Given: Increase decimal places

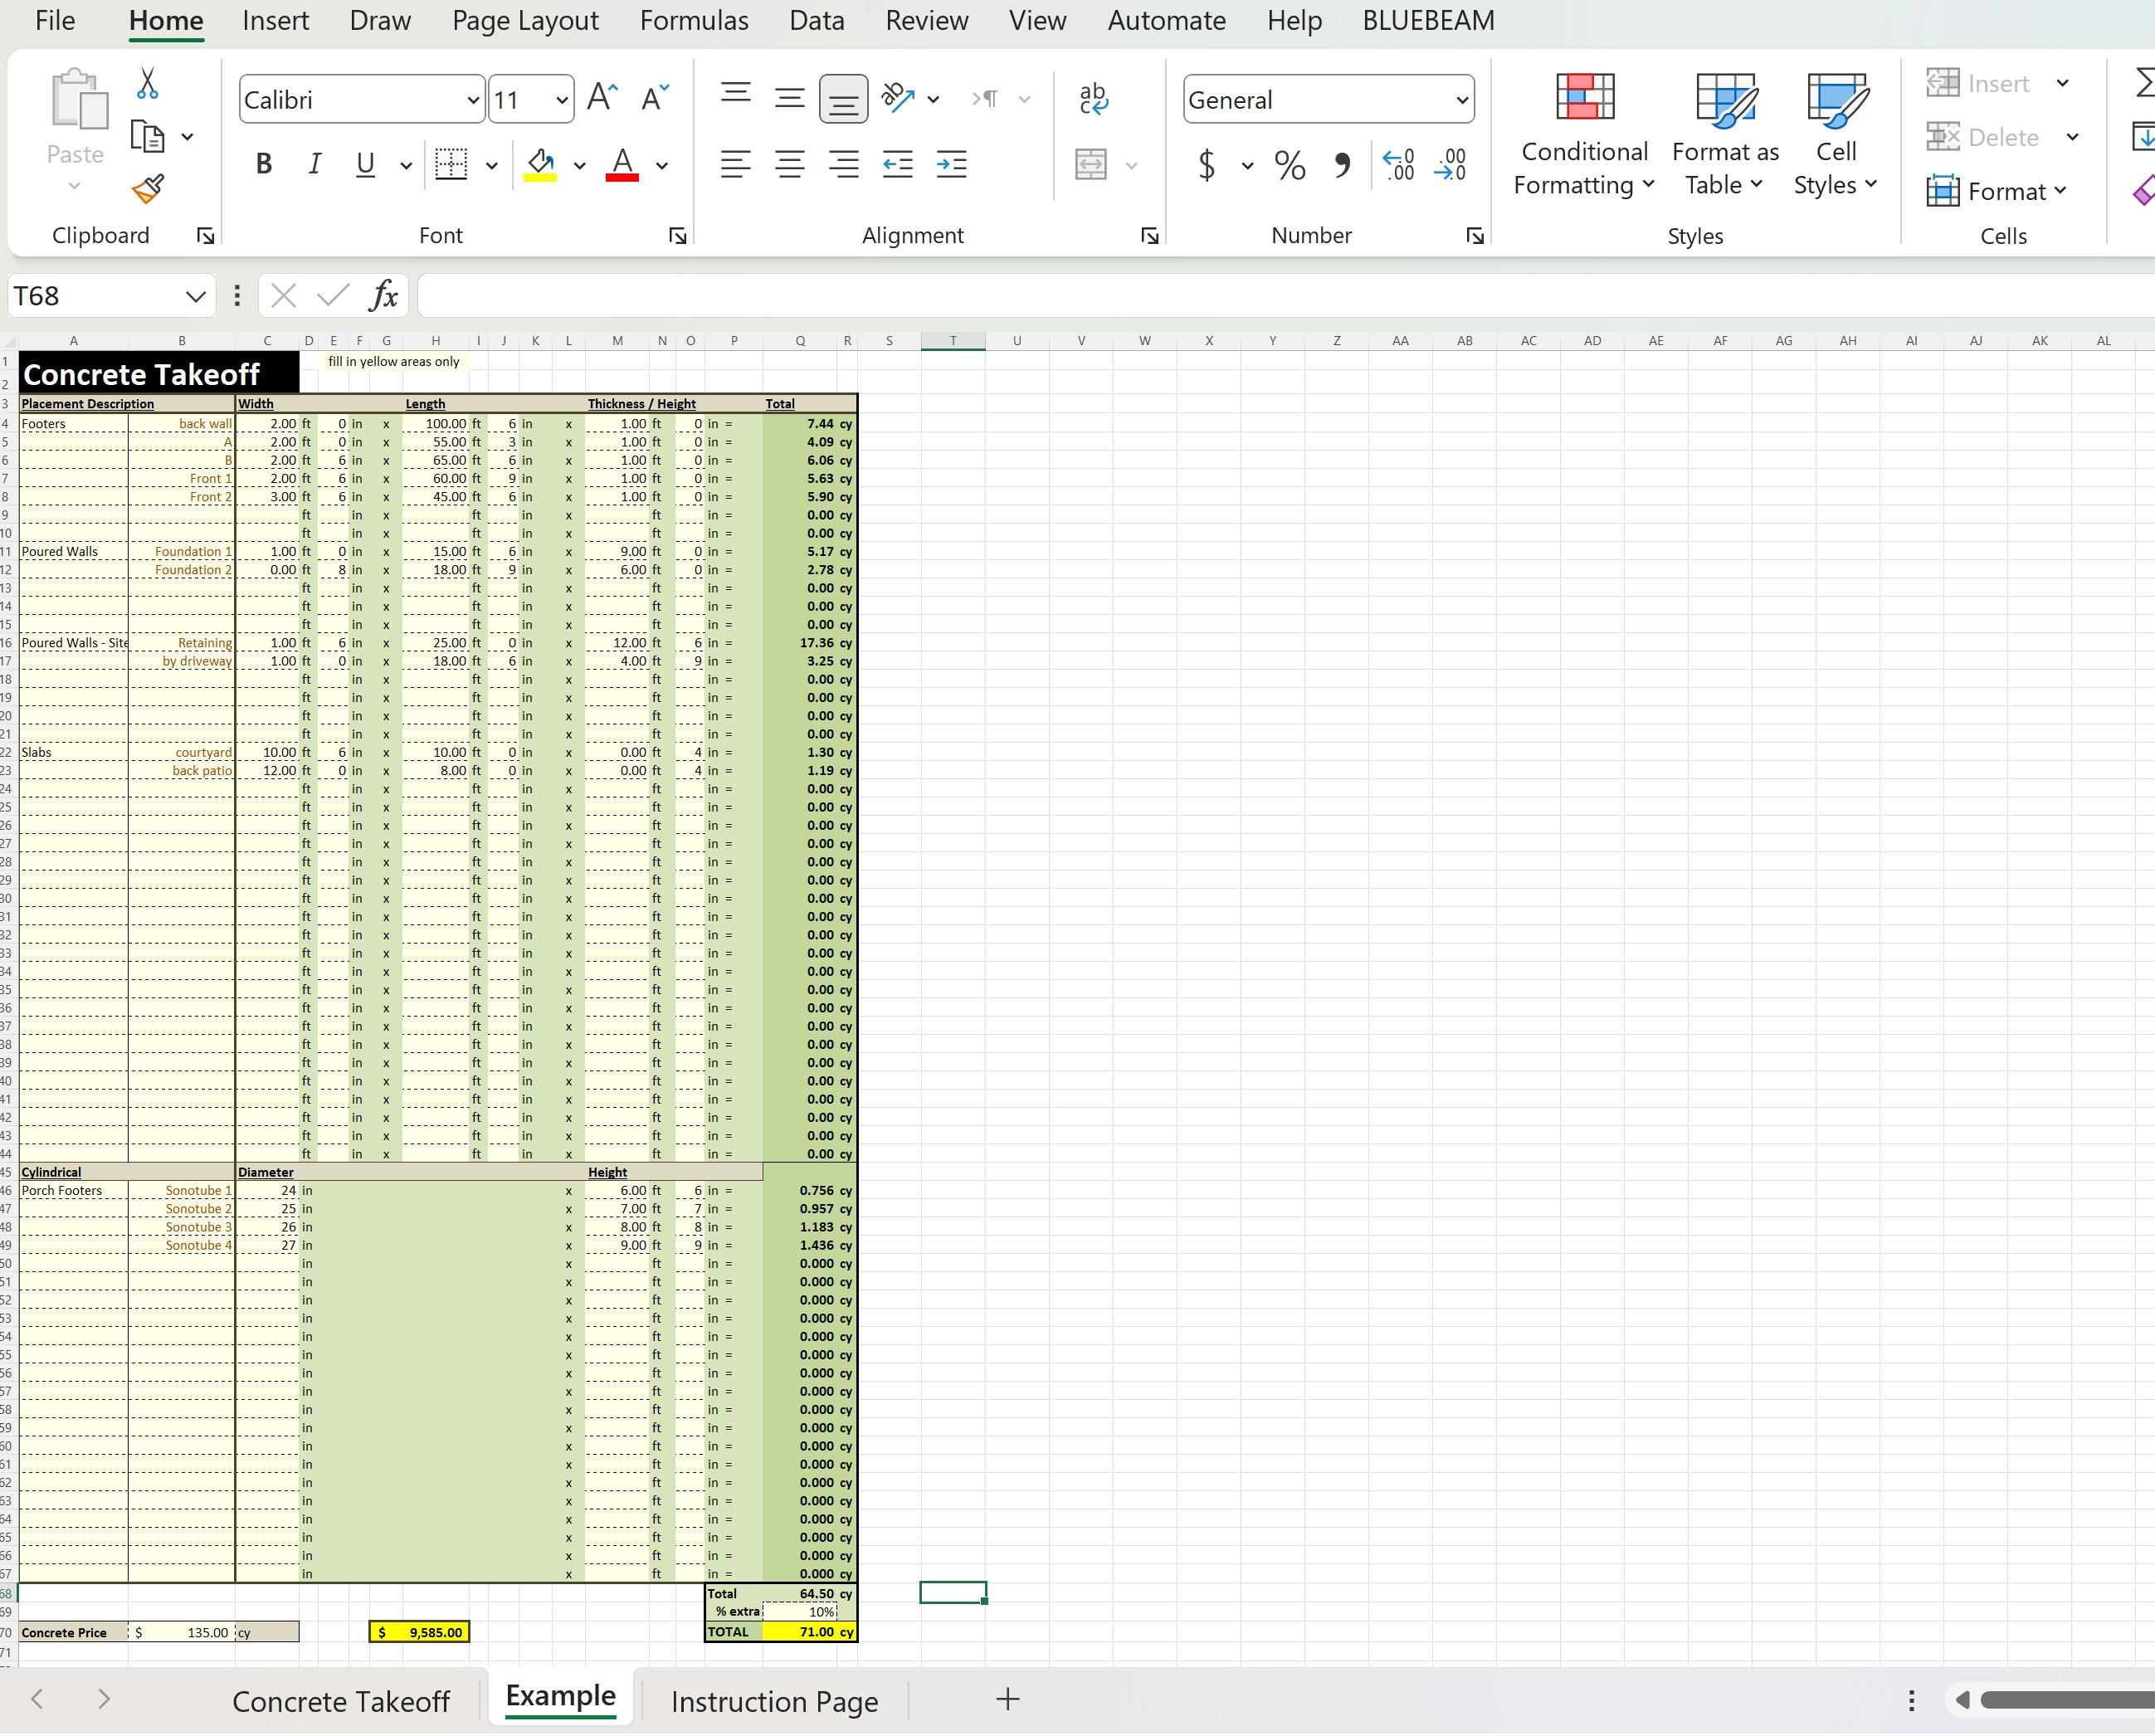Looking at the screenshot, I should point(1399,165).
